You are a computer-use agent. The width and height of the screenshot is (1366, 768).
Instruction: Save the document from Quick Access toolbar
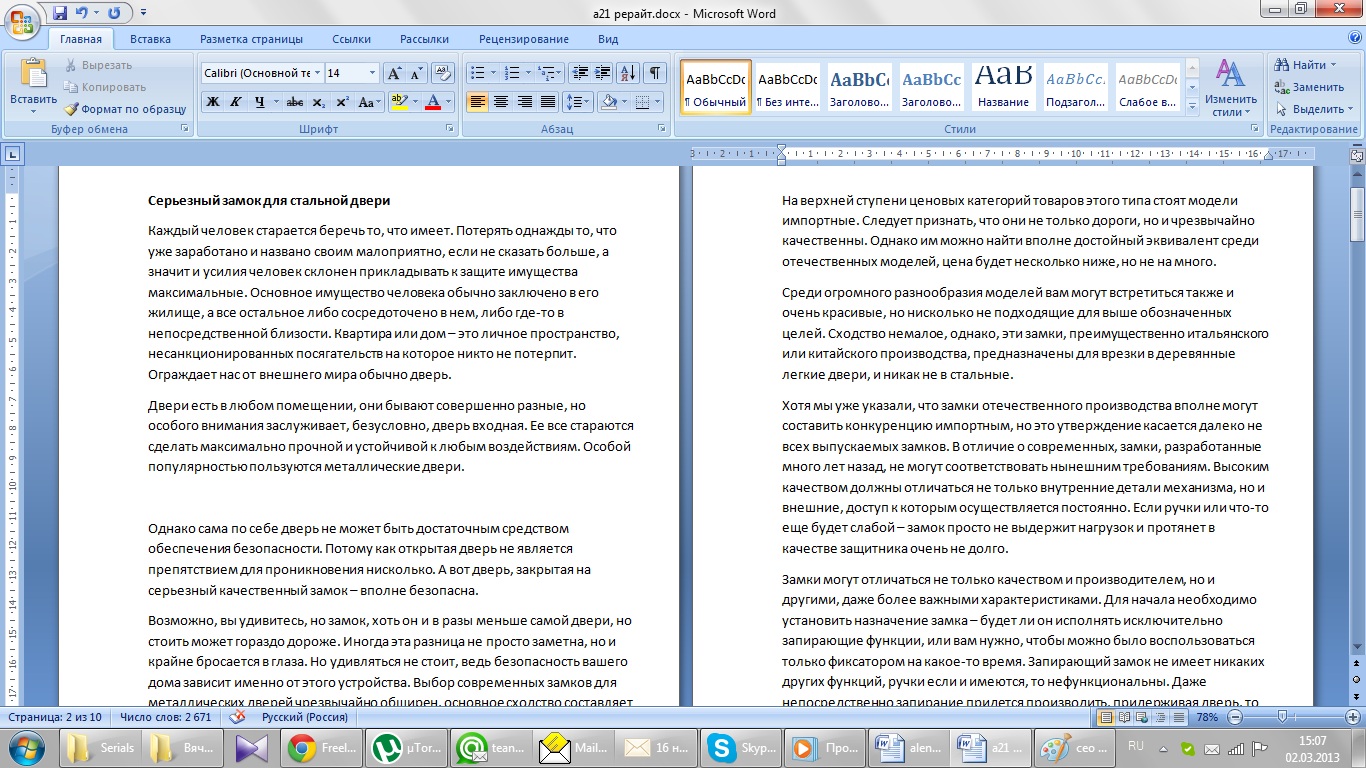(x=60, y=13)
